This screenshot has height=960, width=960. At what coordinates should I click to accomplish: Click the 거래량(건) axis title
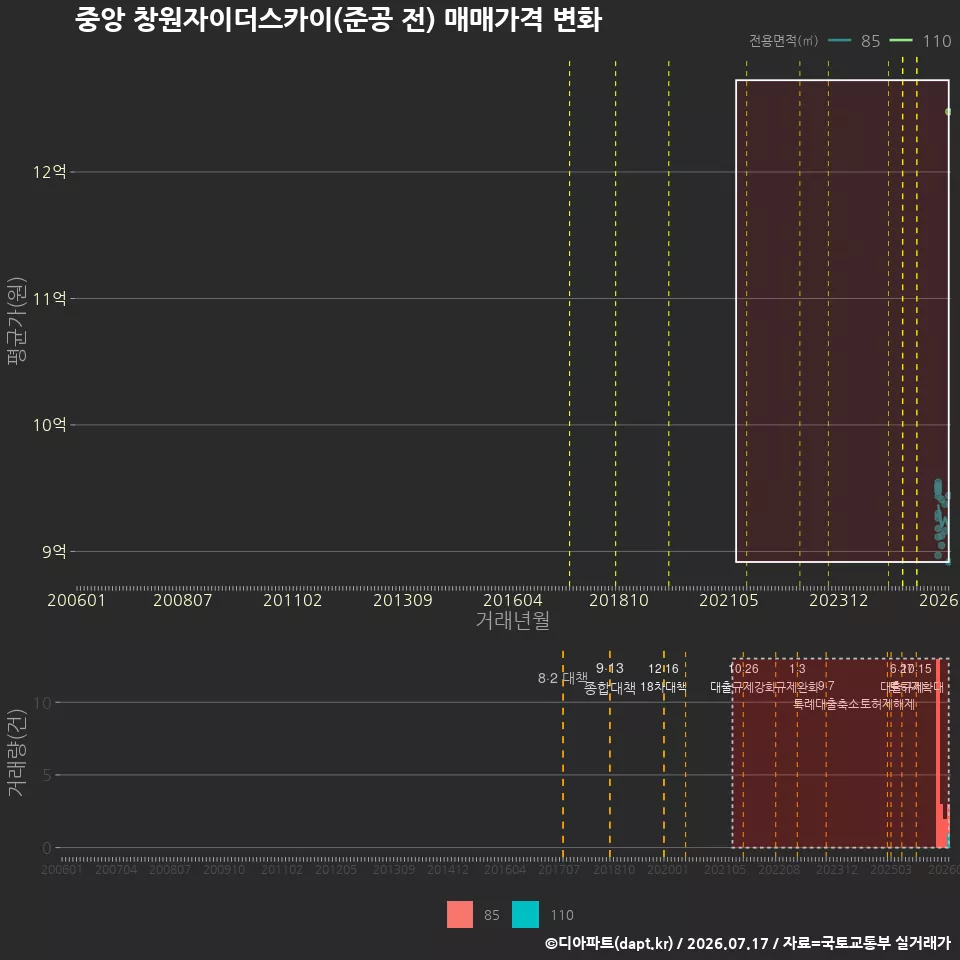tap(17, 754)
